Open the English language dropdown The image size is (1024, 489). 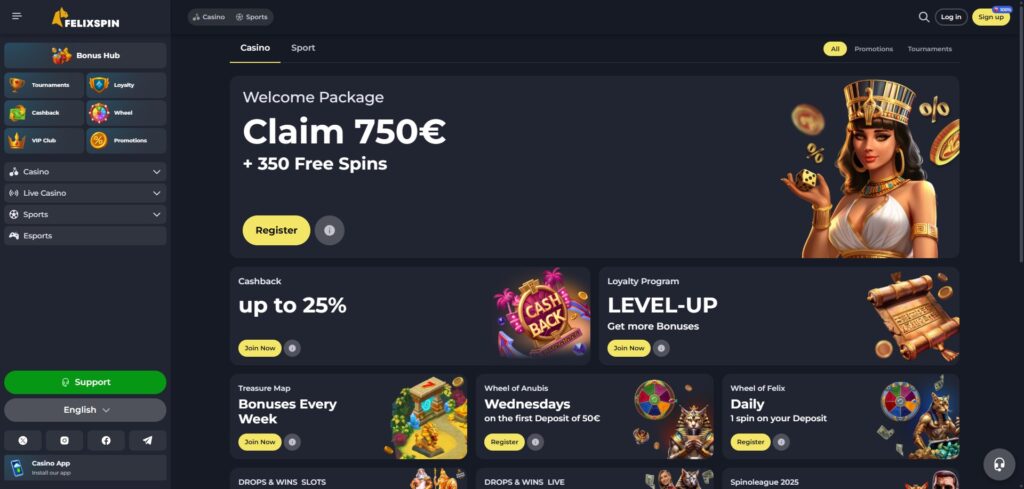pos(85,410)
